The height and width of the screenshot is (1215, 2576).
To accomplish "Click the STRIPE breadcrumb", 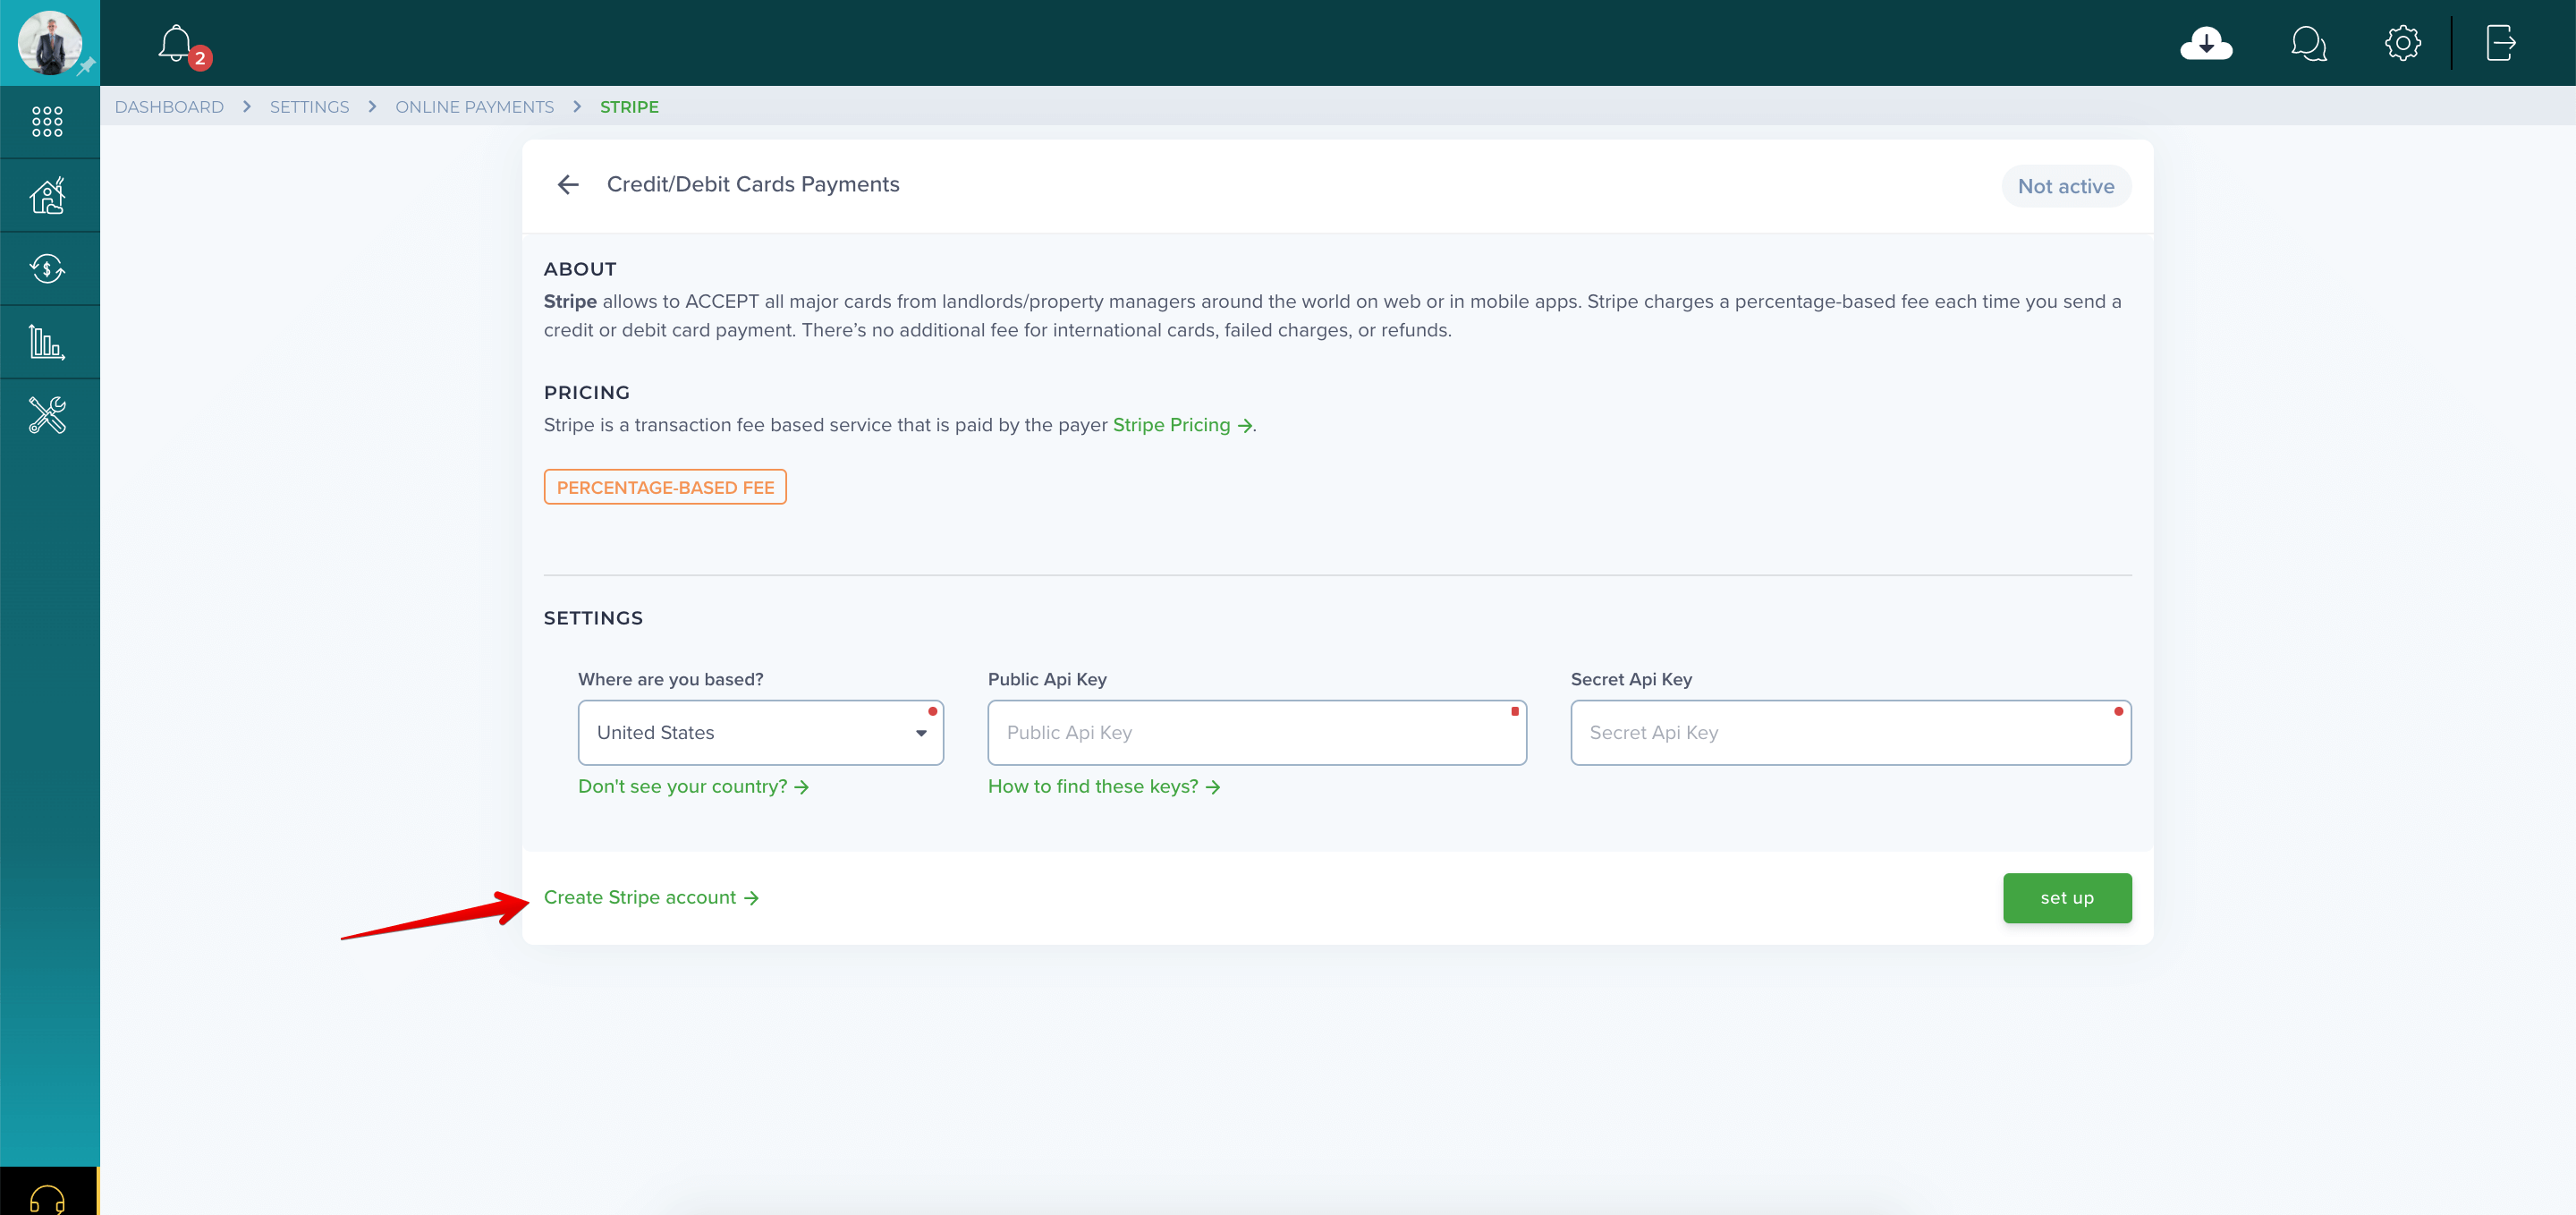I will click(629, 107).
